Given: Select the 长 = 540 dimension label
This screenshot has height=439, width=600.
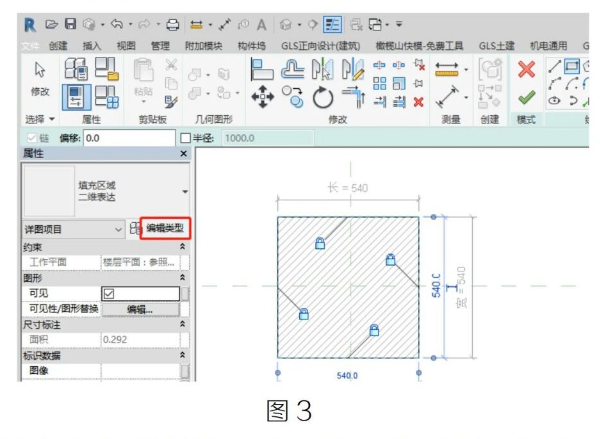Looking at the screenshot, I should 348,188.
